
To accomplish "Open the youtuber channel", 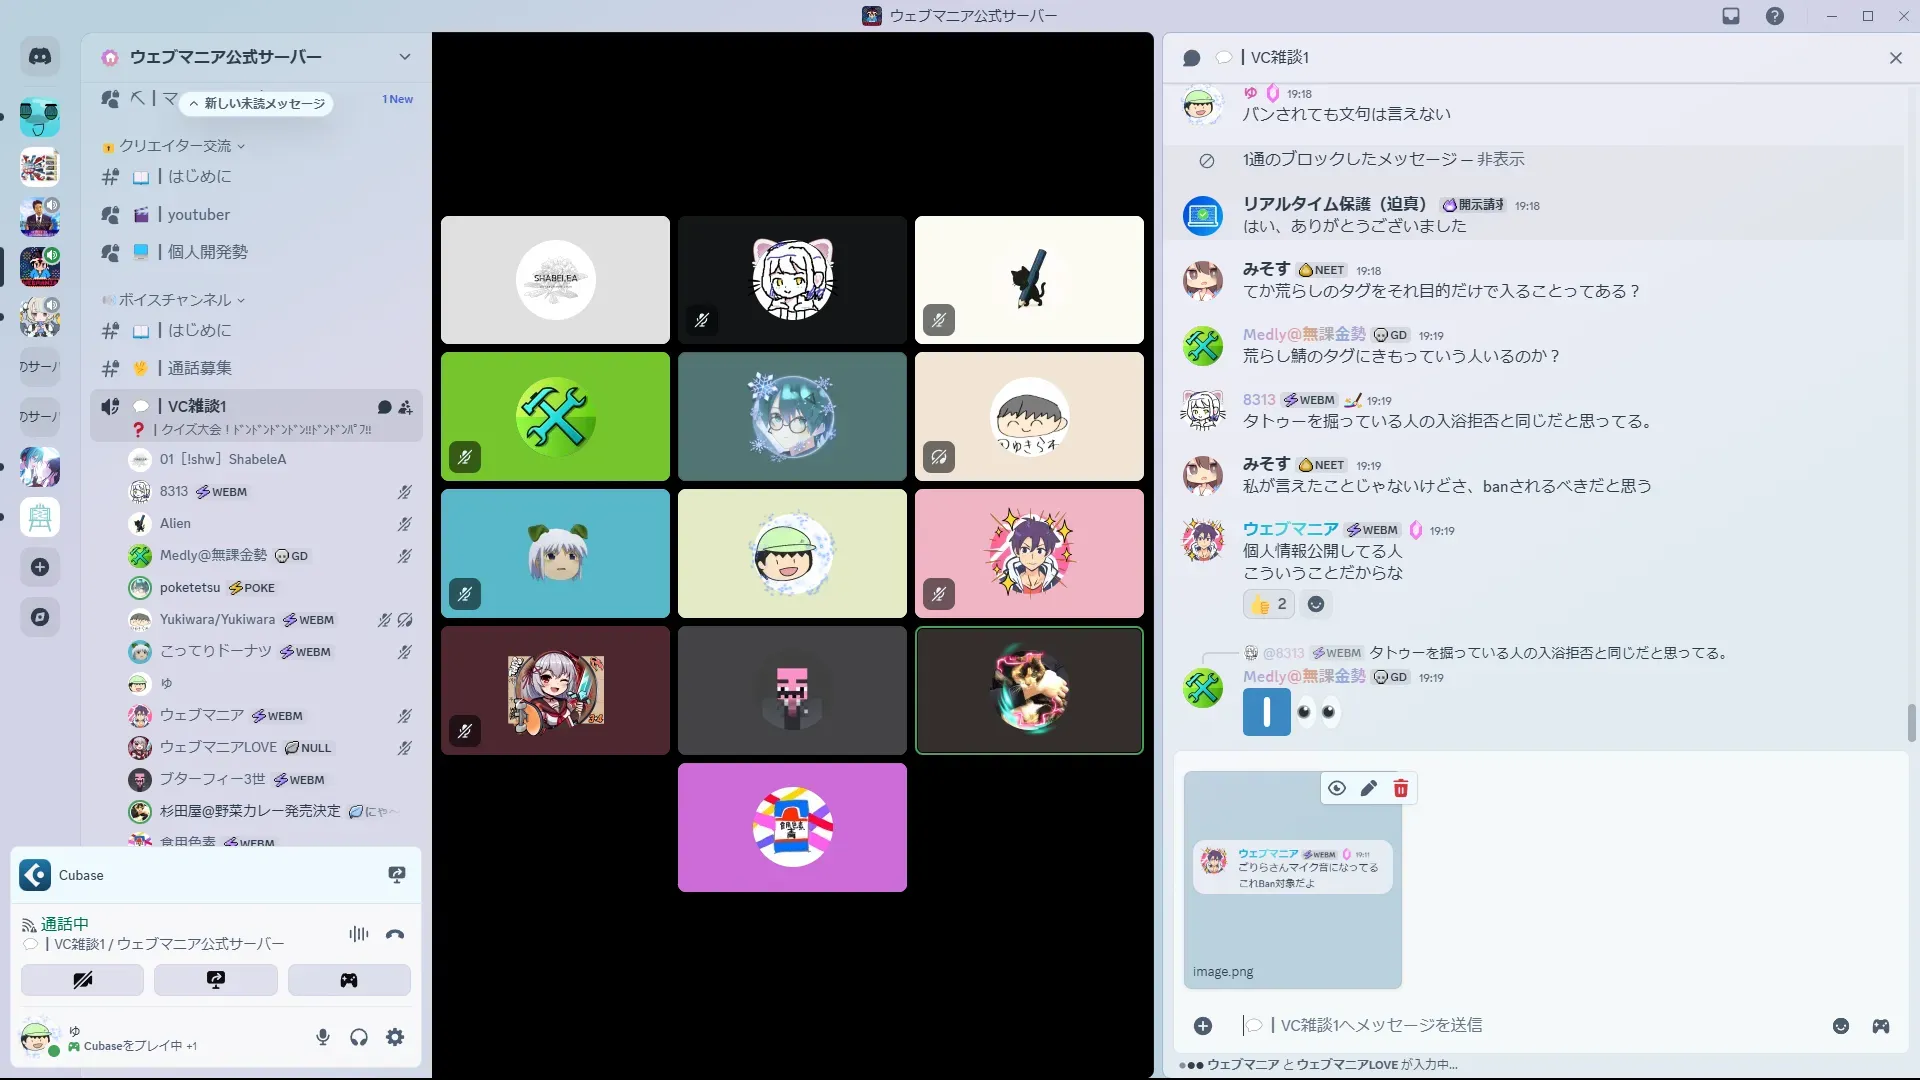I will 199,215.
